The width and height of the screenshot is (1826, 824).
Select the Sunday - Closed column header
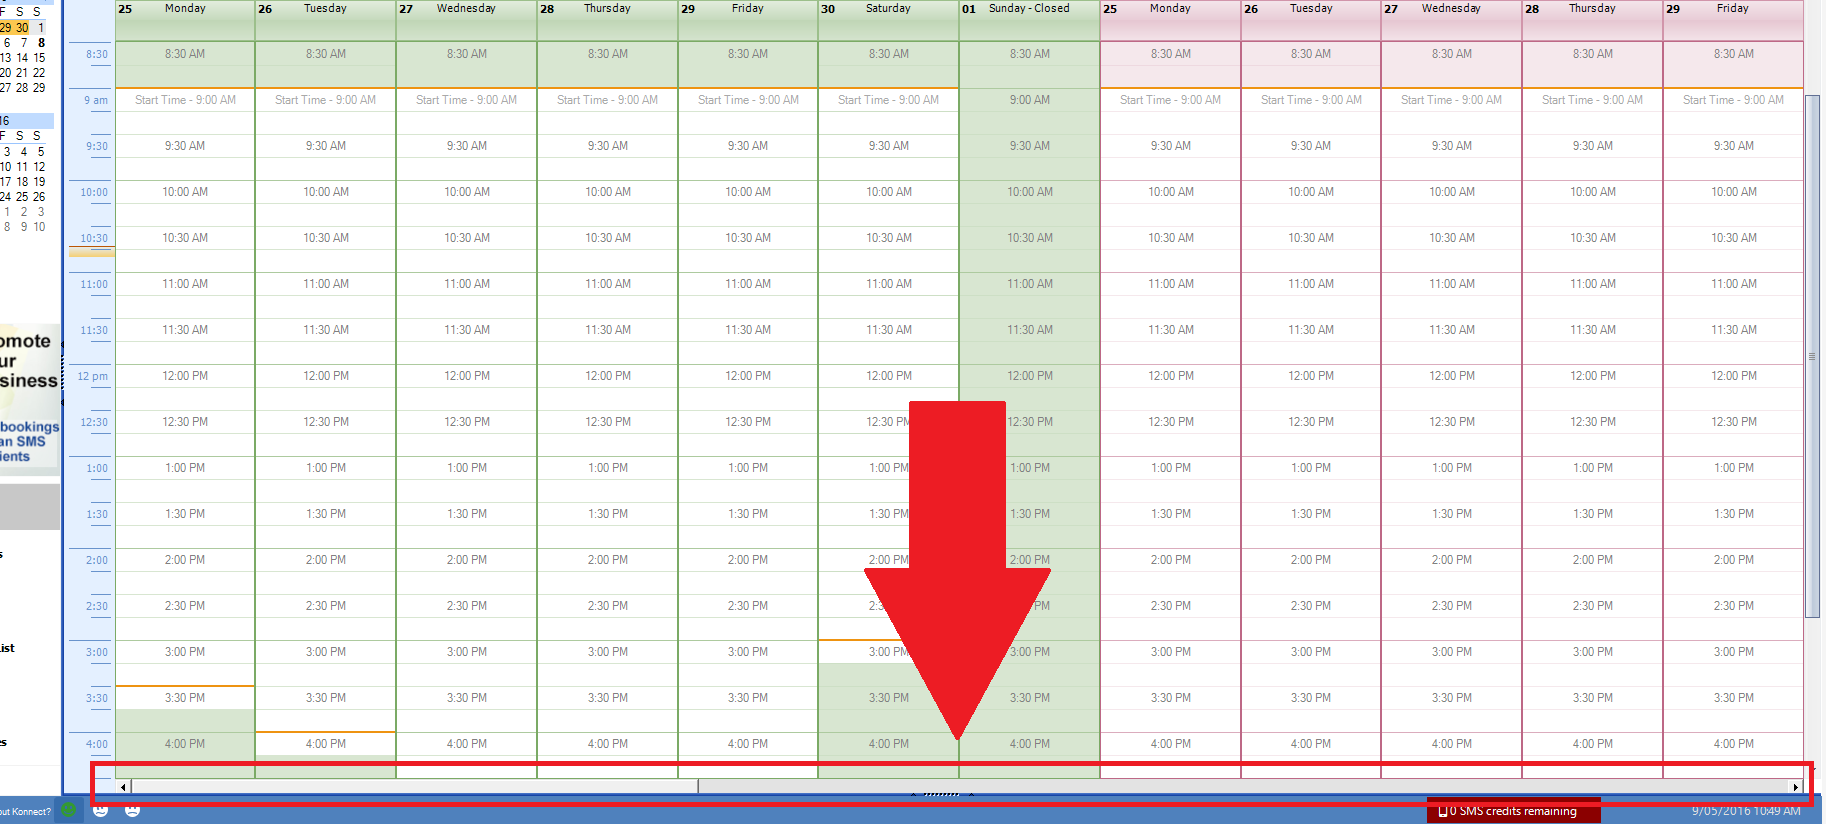point(1029,9)
